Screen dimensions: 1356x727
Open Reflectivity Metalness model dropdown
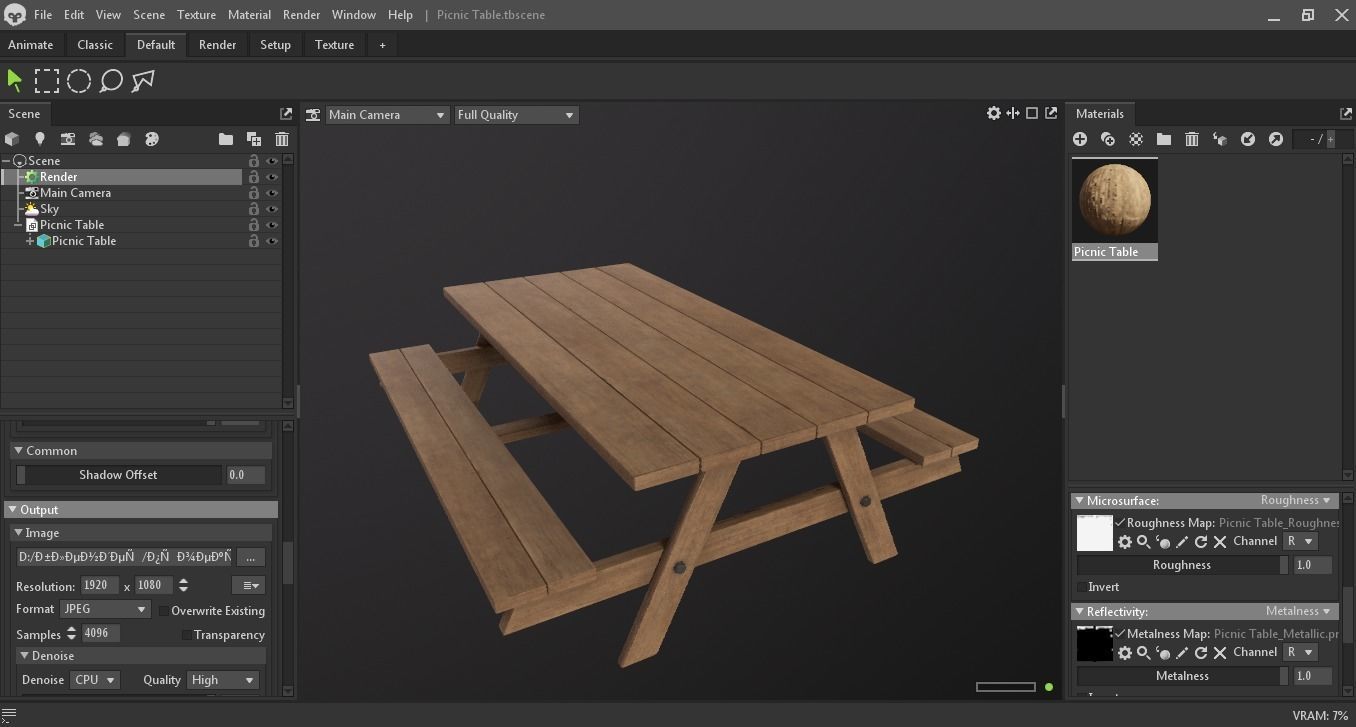[x=1298, y=611]
